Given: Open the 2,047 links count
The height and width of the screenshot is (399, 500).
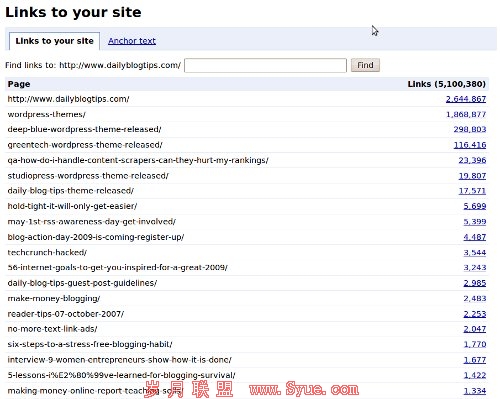Looking at the screenshot, I should point(475,329).
